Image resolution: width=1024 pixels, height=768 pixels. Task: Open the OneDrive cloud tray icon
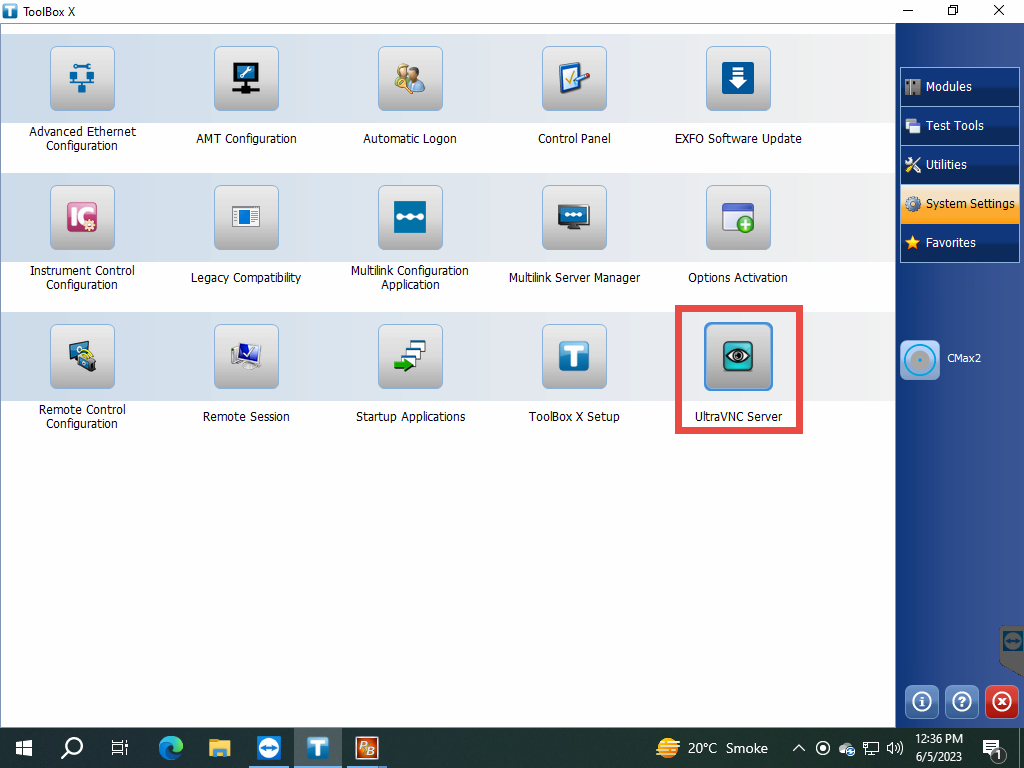click(847, 748)
